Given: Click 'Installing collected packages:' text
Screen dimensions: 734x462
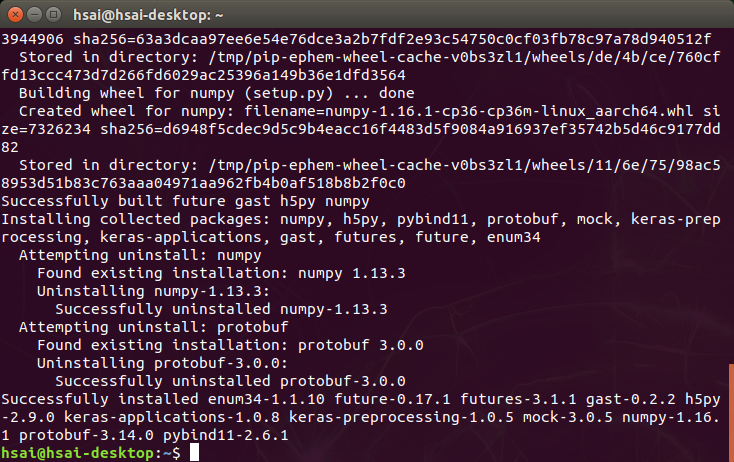Looking at the screenshot, I should tap(136, 219).
